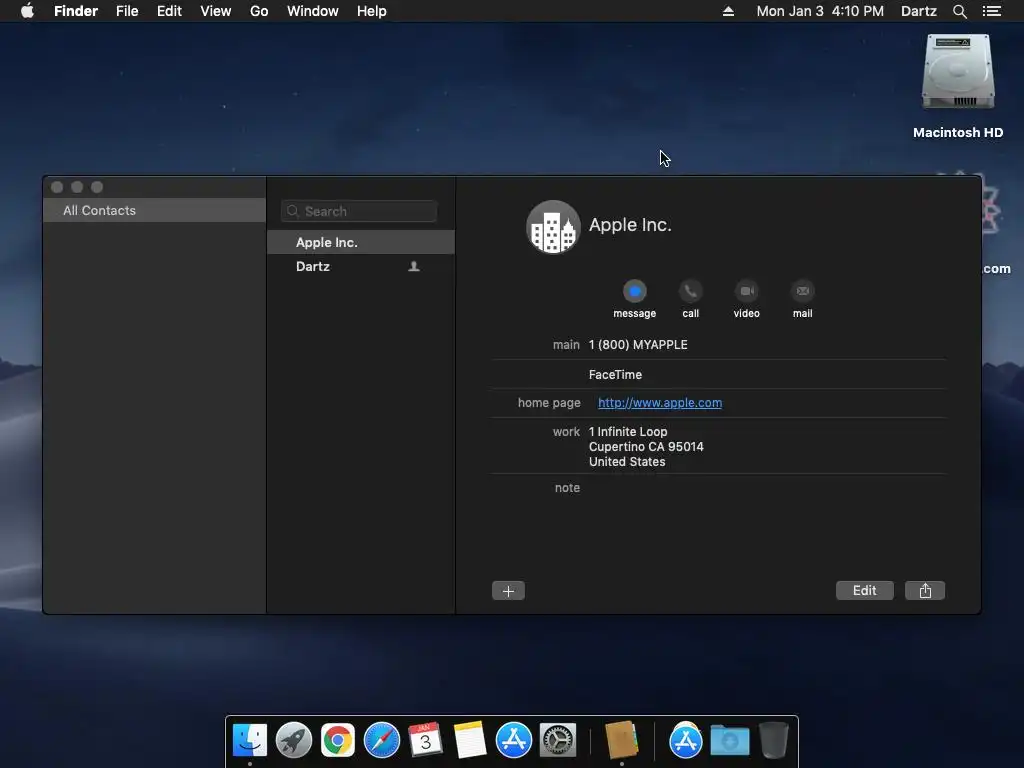Start a video call via video icon
This screenshot has height=768, width=1024.
746,291
